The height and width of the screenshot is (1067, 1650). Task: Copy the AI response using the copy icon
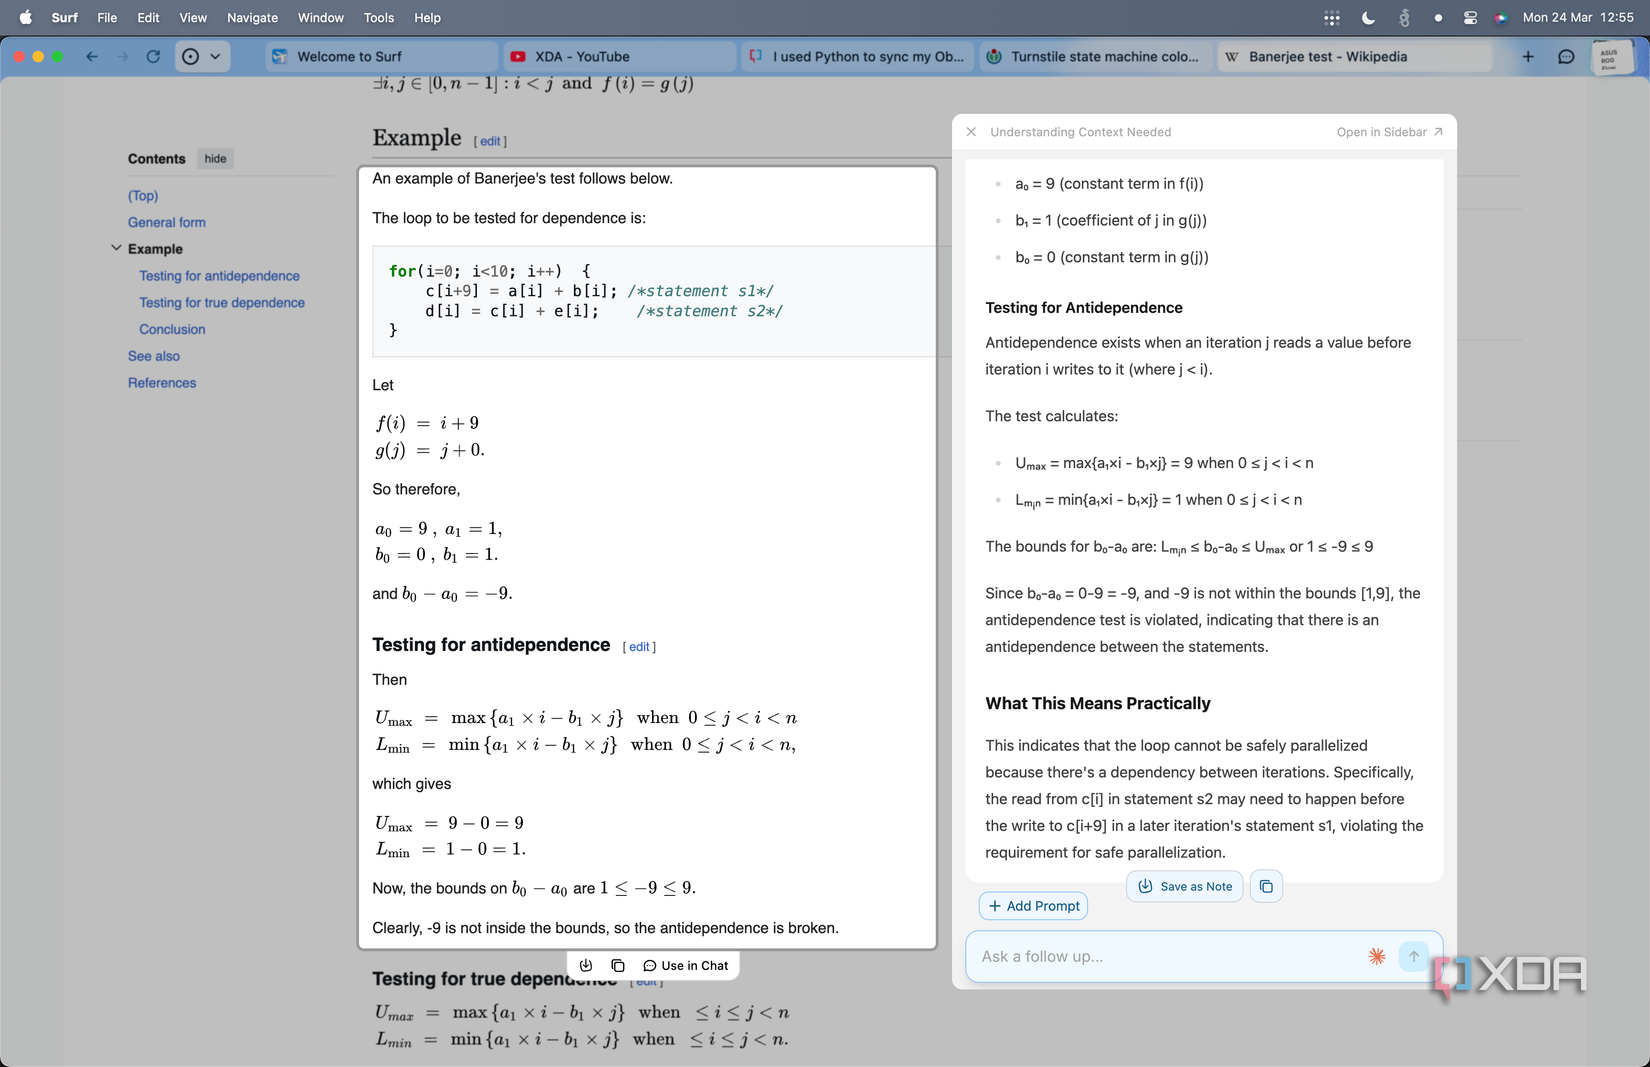[1266, 886]
